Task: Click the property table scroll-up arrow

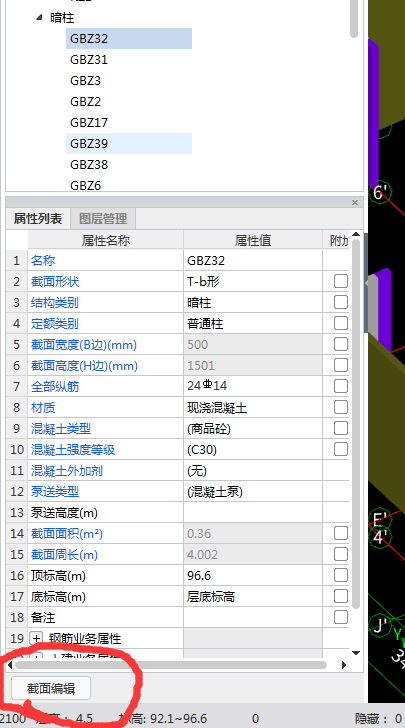Action: click(x=356, y=235)
